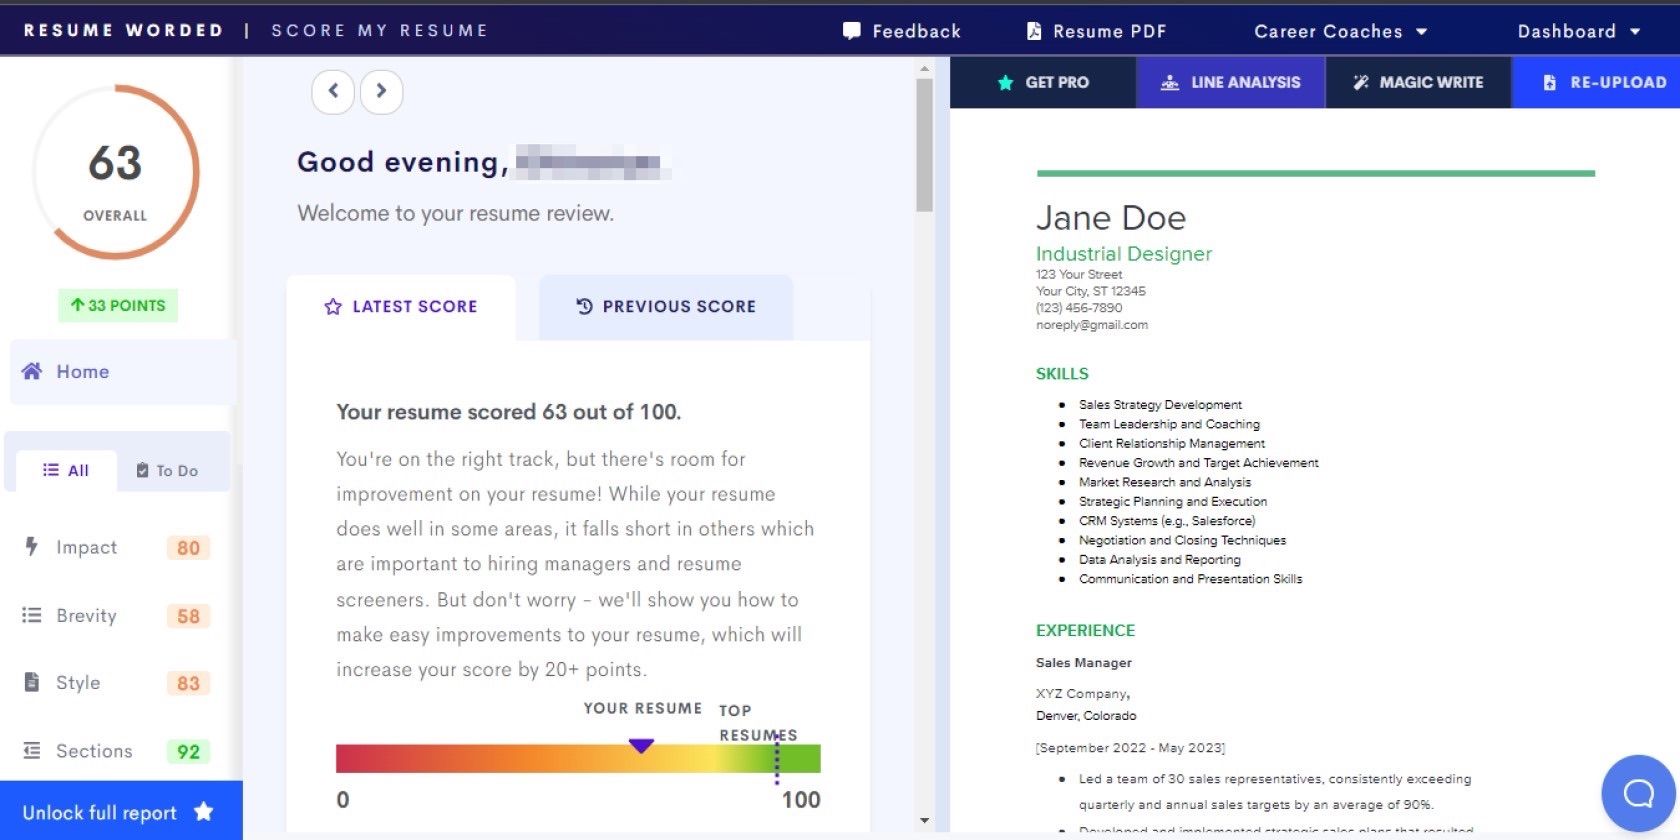Open the Feedback link in header
Image resolution: width=1680 pixels, height=840 pixels.
pos(902,31)
